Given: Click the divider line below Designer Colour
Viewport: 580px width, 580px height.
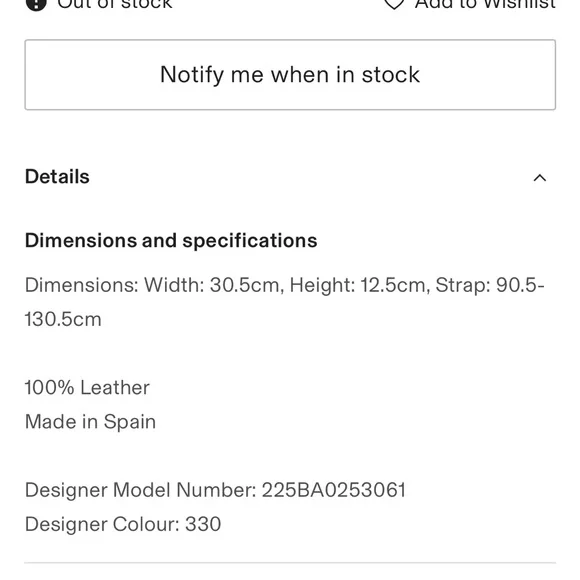Looking at the screenshot, I should (x=290, y=563).
